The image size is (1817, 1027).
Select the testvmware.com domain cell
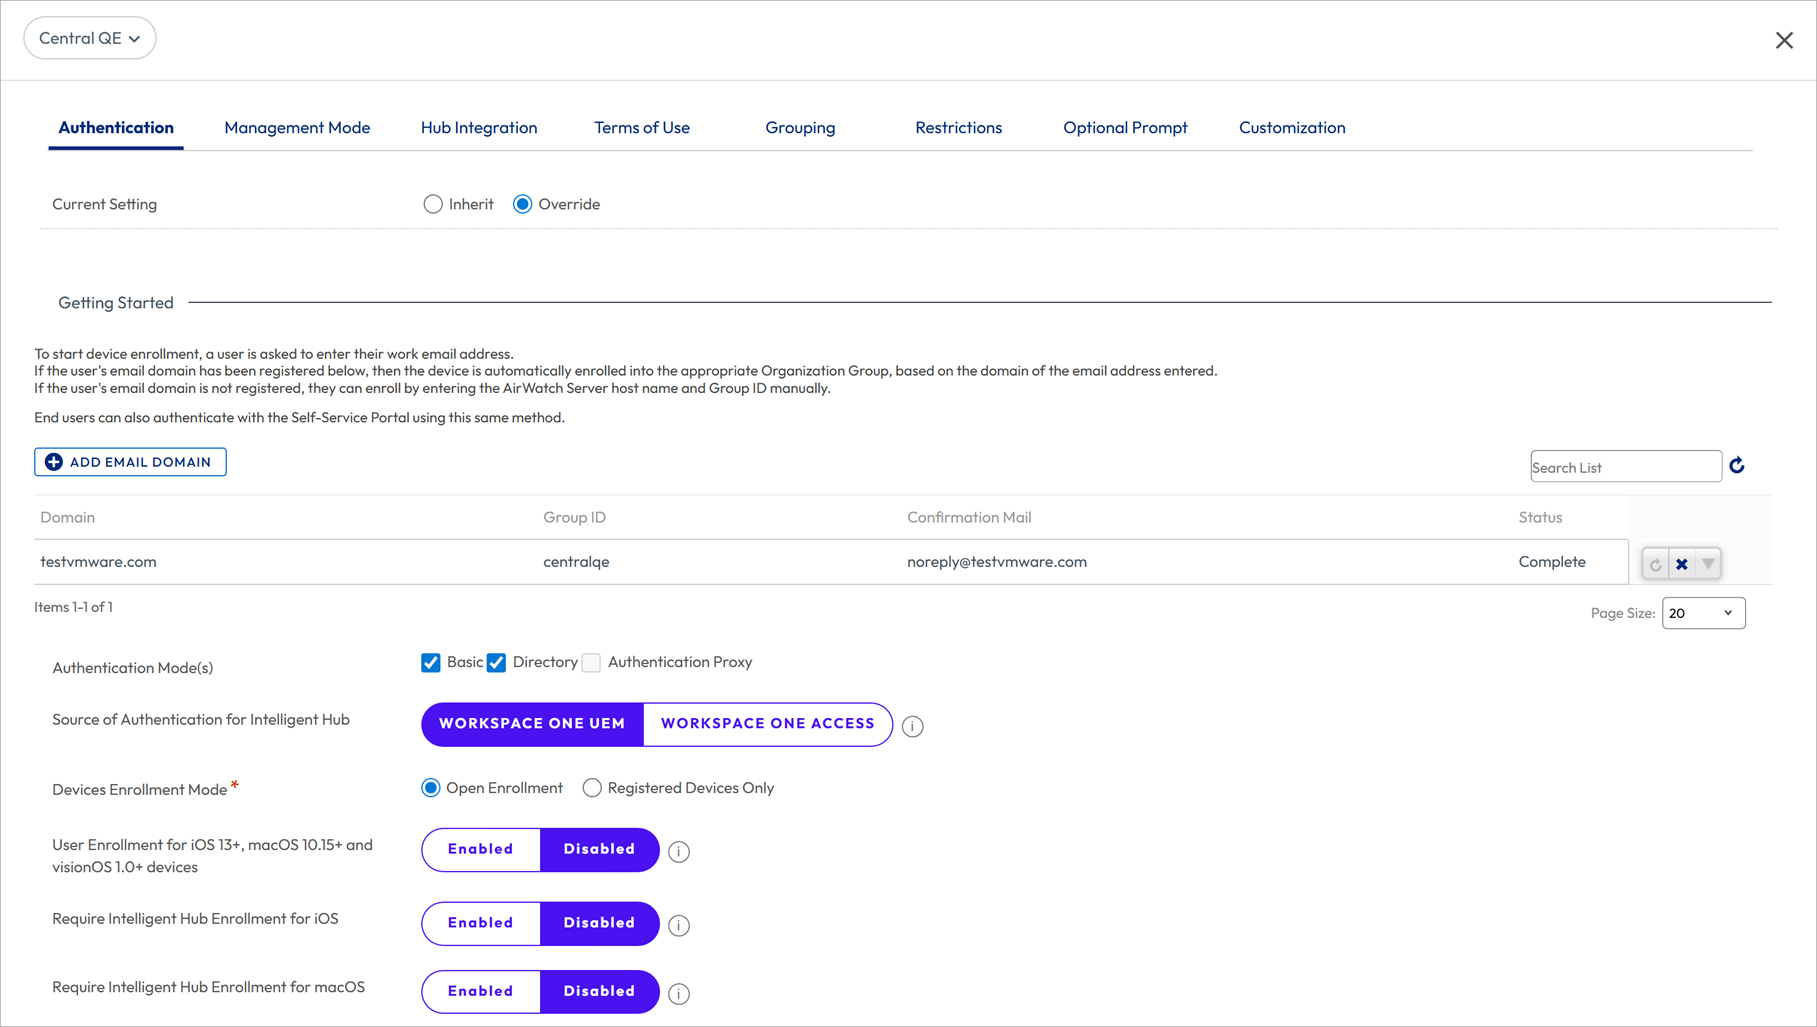point(98,562)
